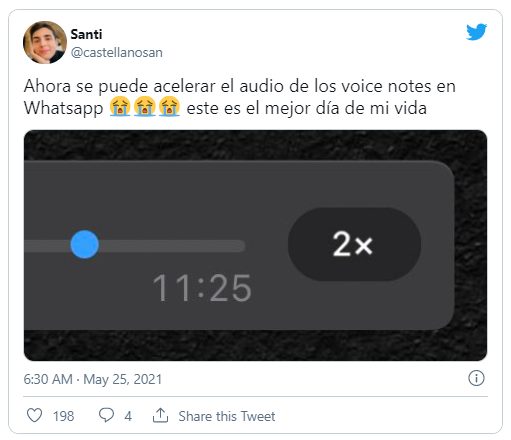Screen dimensions: 511x440
Task: Open replies via the speech bubble icon
Action: point(107,415)
